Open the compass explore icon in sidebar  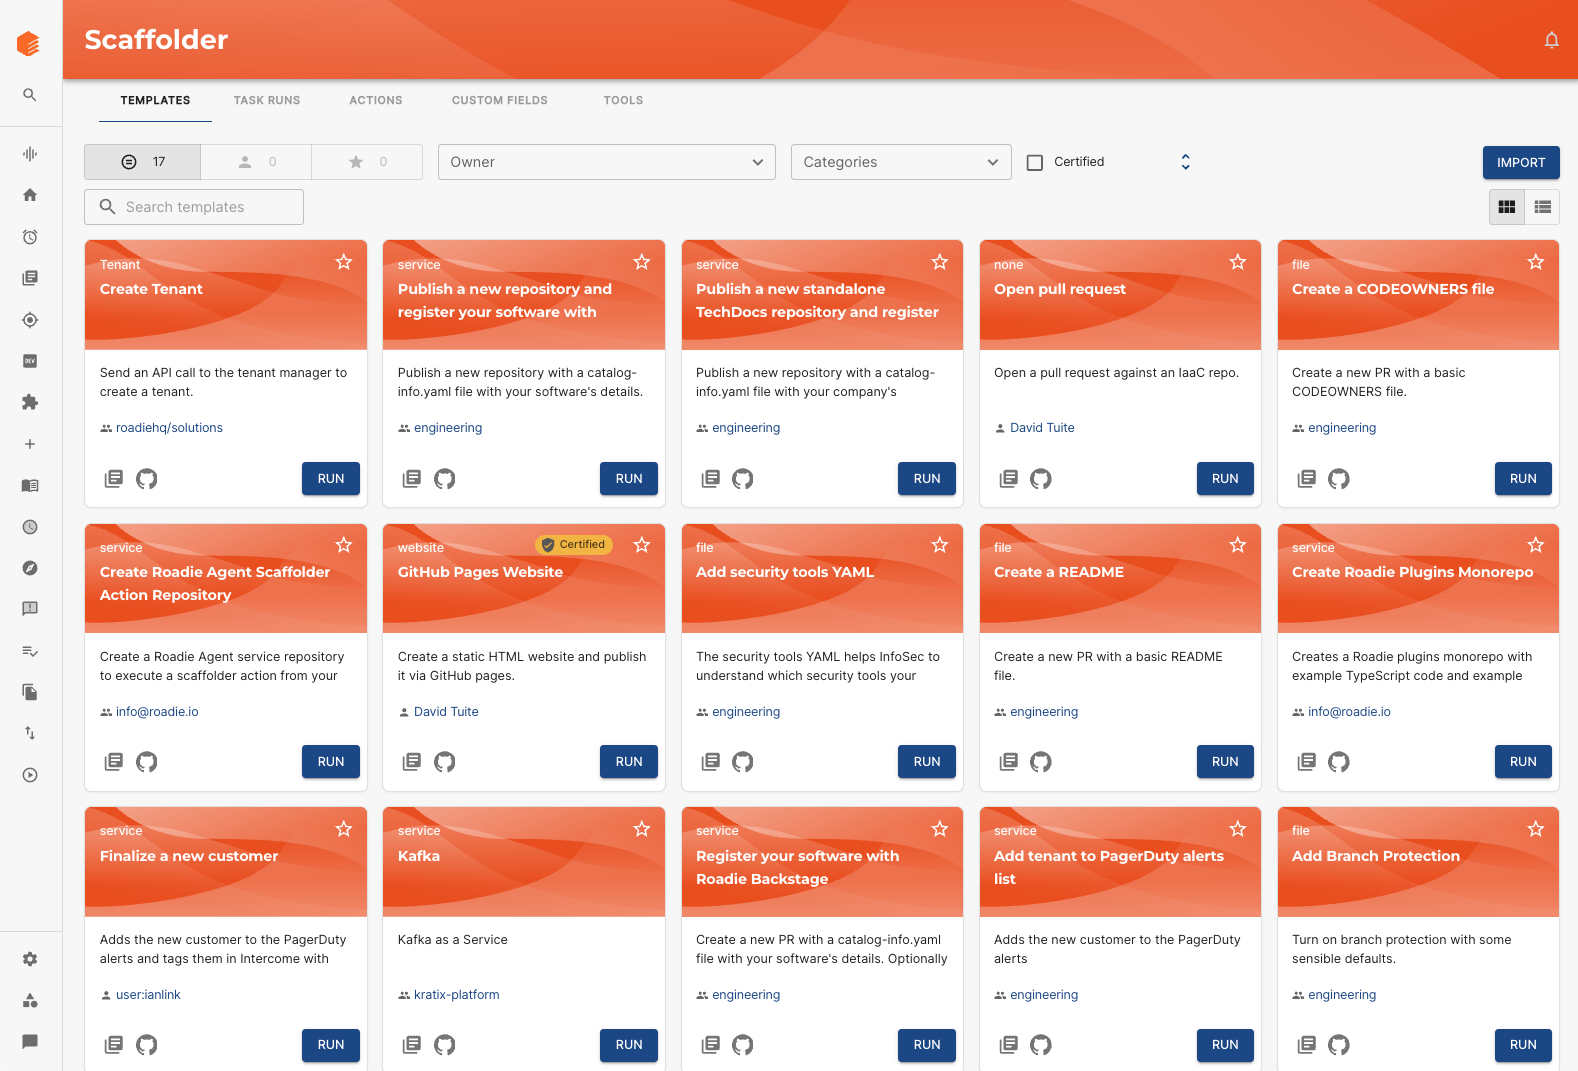(x=30, y=568)
